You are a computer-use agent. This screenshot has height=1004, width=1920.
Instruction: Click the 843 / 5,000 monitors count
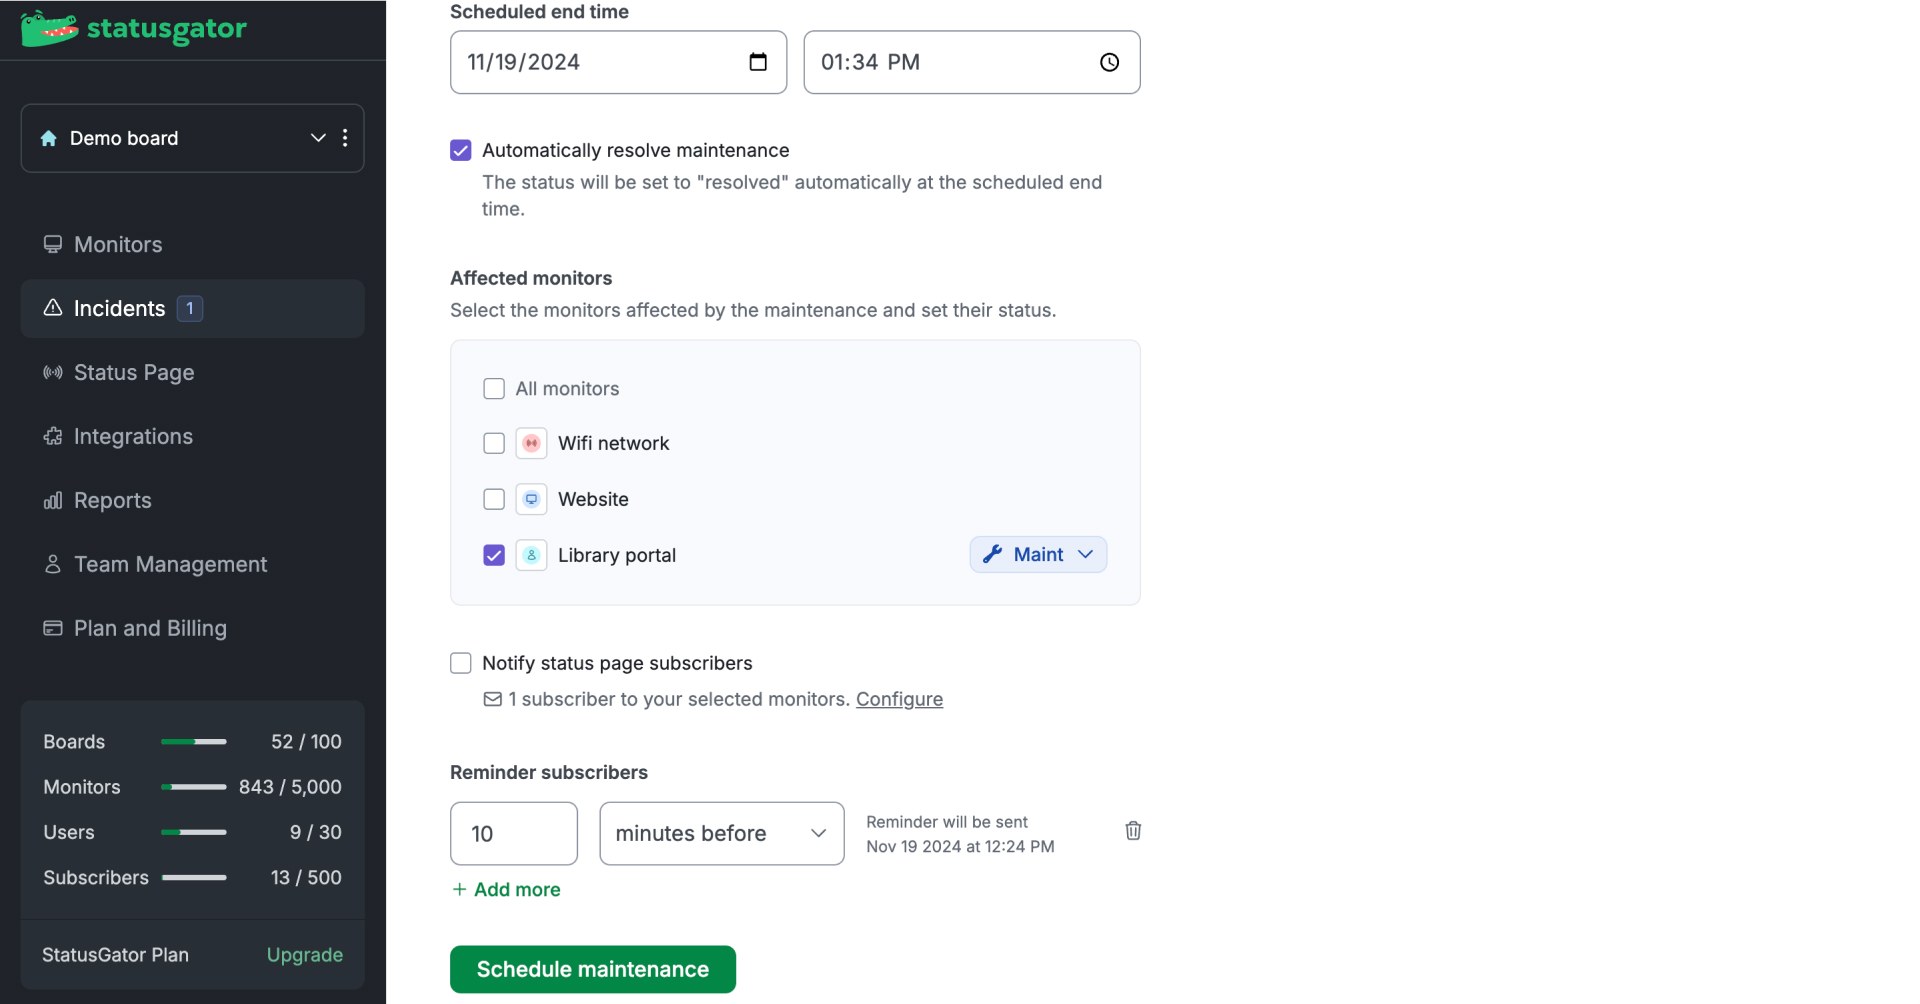pyautogui.click(x=290, y=787)
